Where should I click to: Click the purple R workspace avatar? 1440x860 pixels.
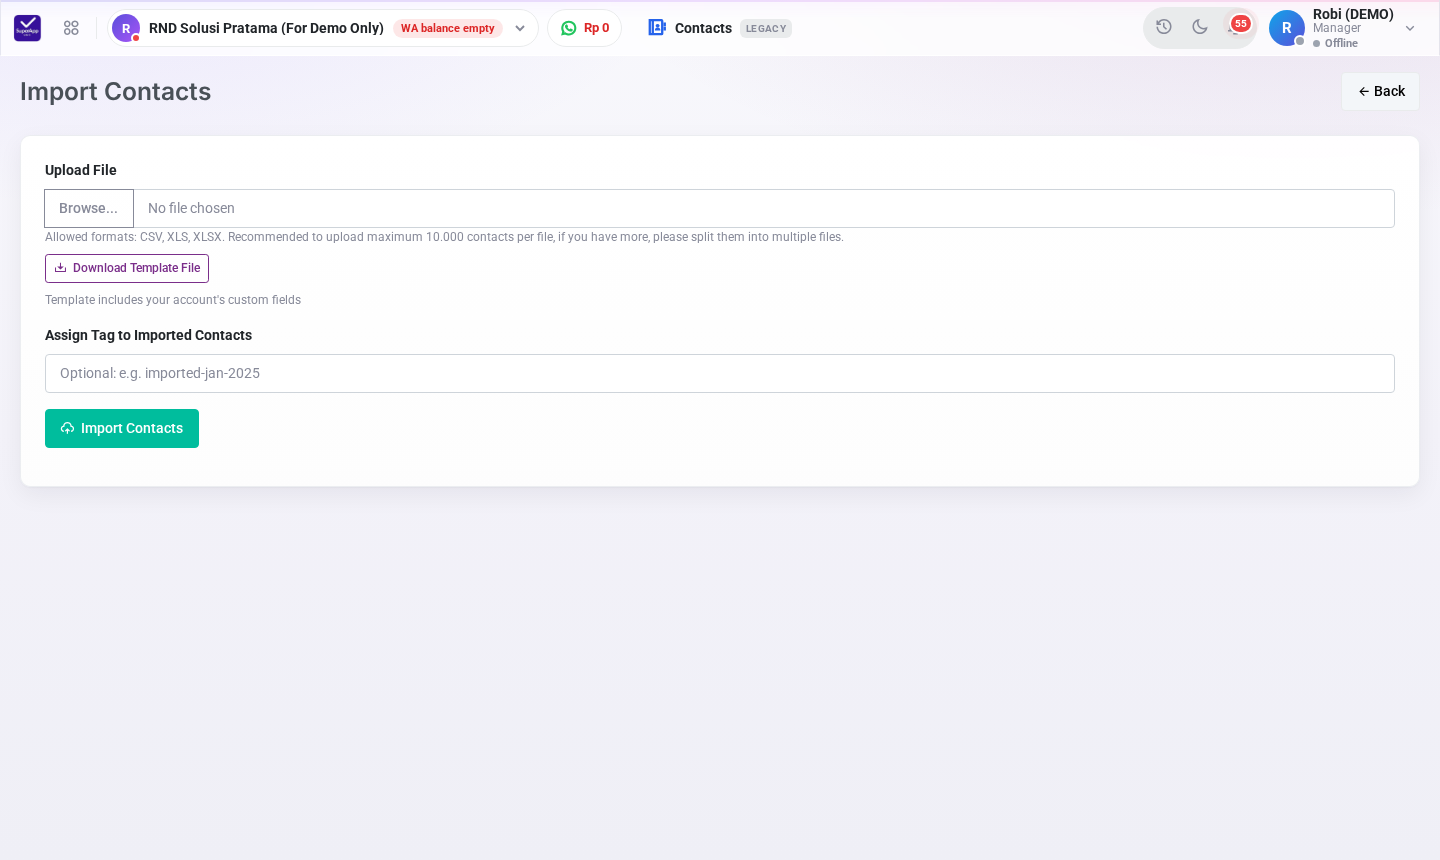[126, 28]
